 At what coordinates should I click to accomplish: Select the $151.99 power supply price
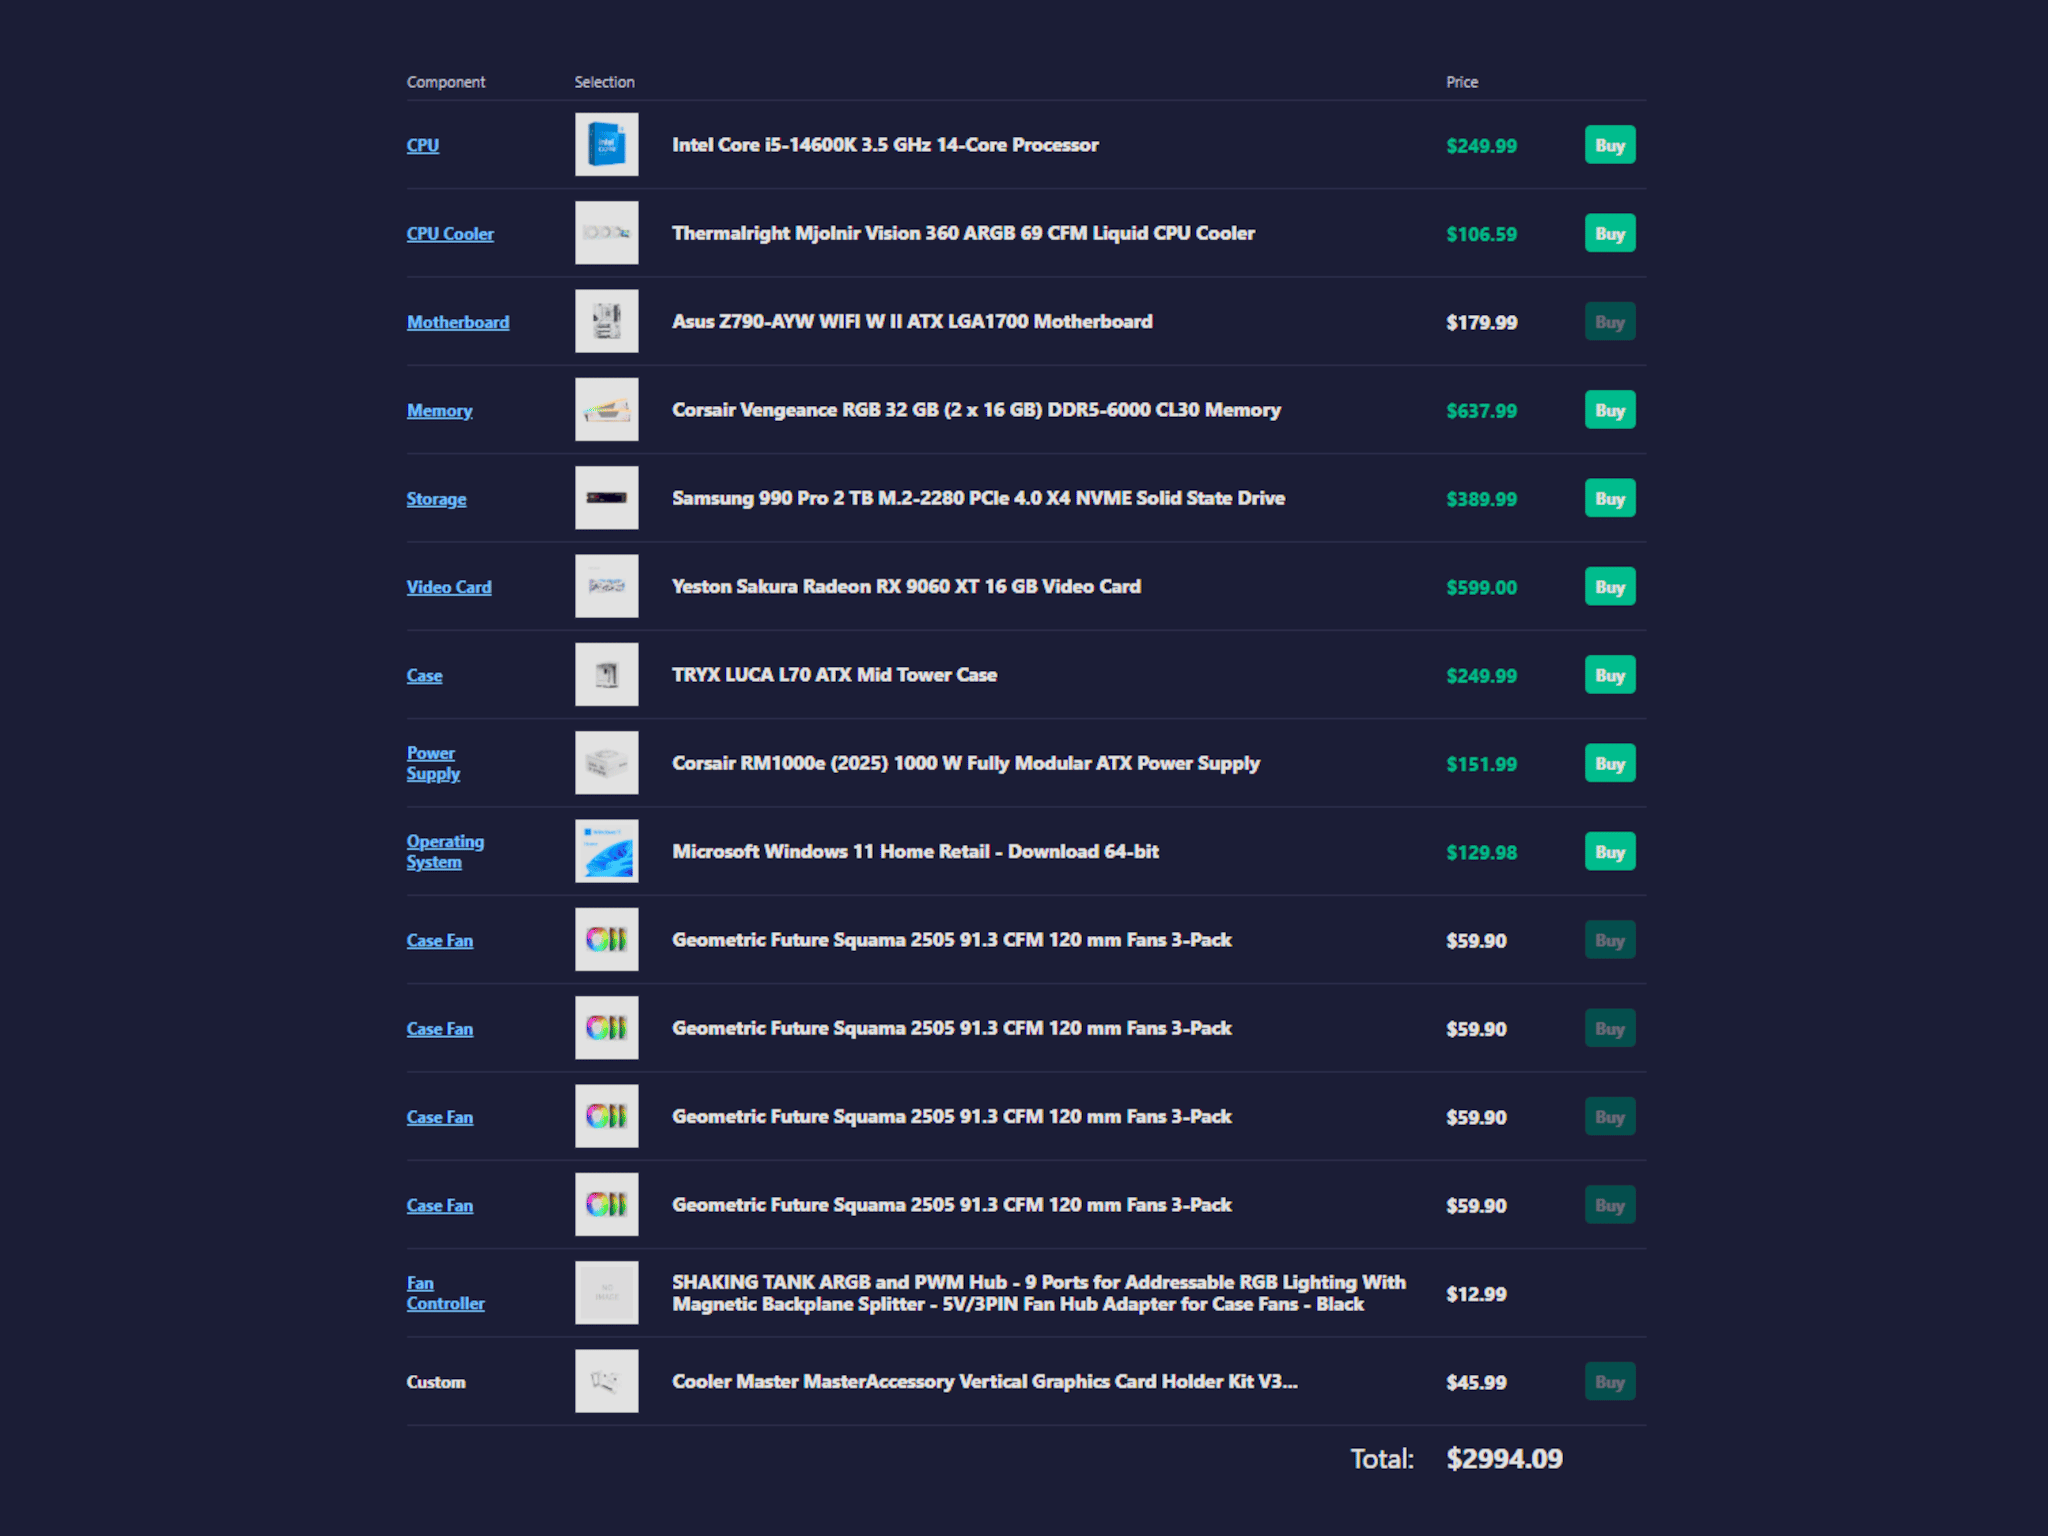pos(1481,764)
